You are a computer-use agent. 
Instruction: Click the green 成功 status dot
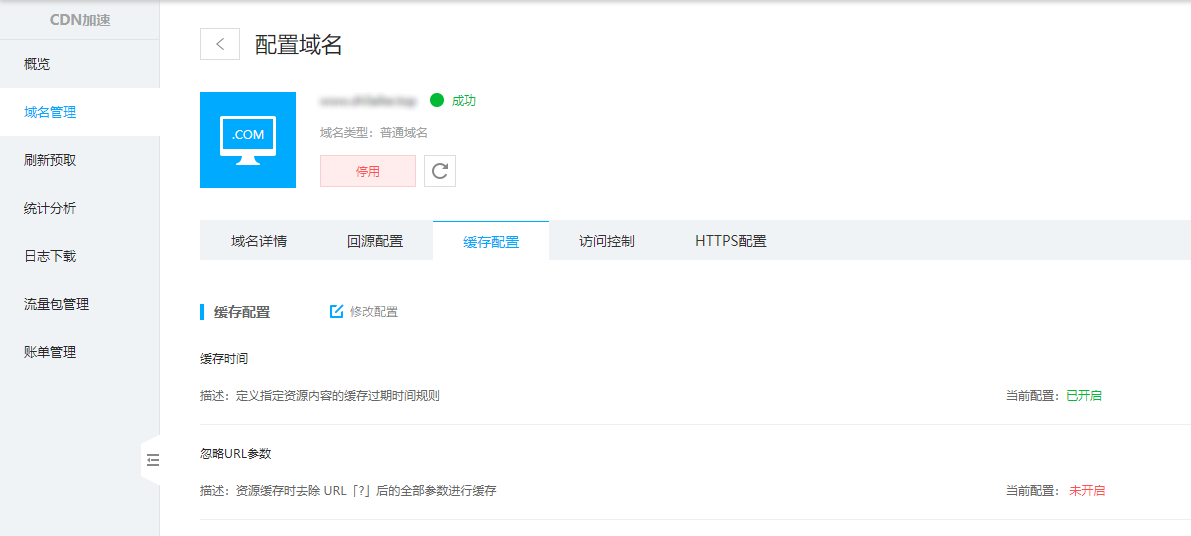pos(436,100)
